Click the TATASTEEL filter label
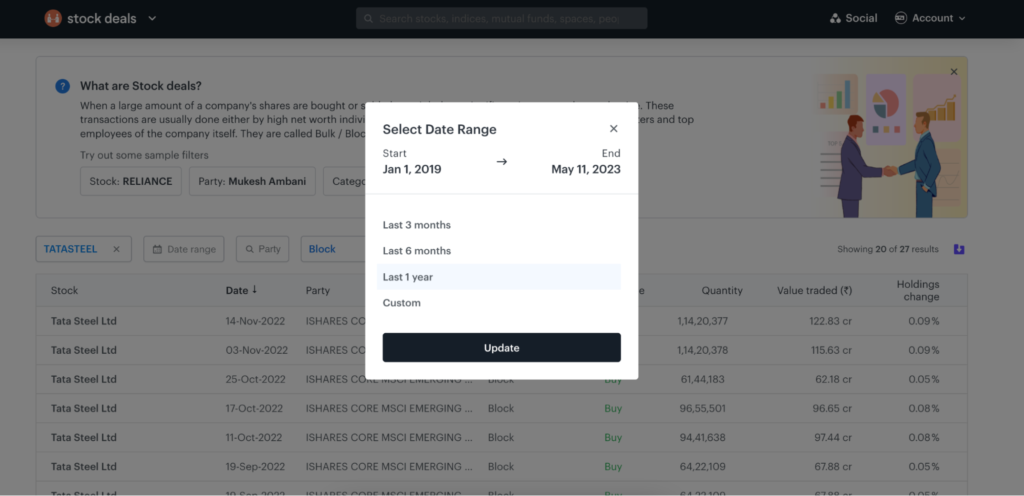The width and height of the screenshot is (1024, 496). 71,249
